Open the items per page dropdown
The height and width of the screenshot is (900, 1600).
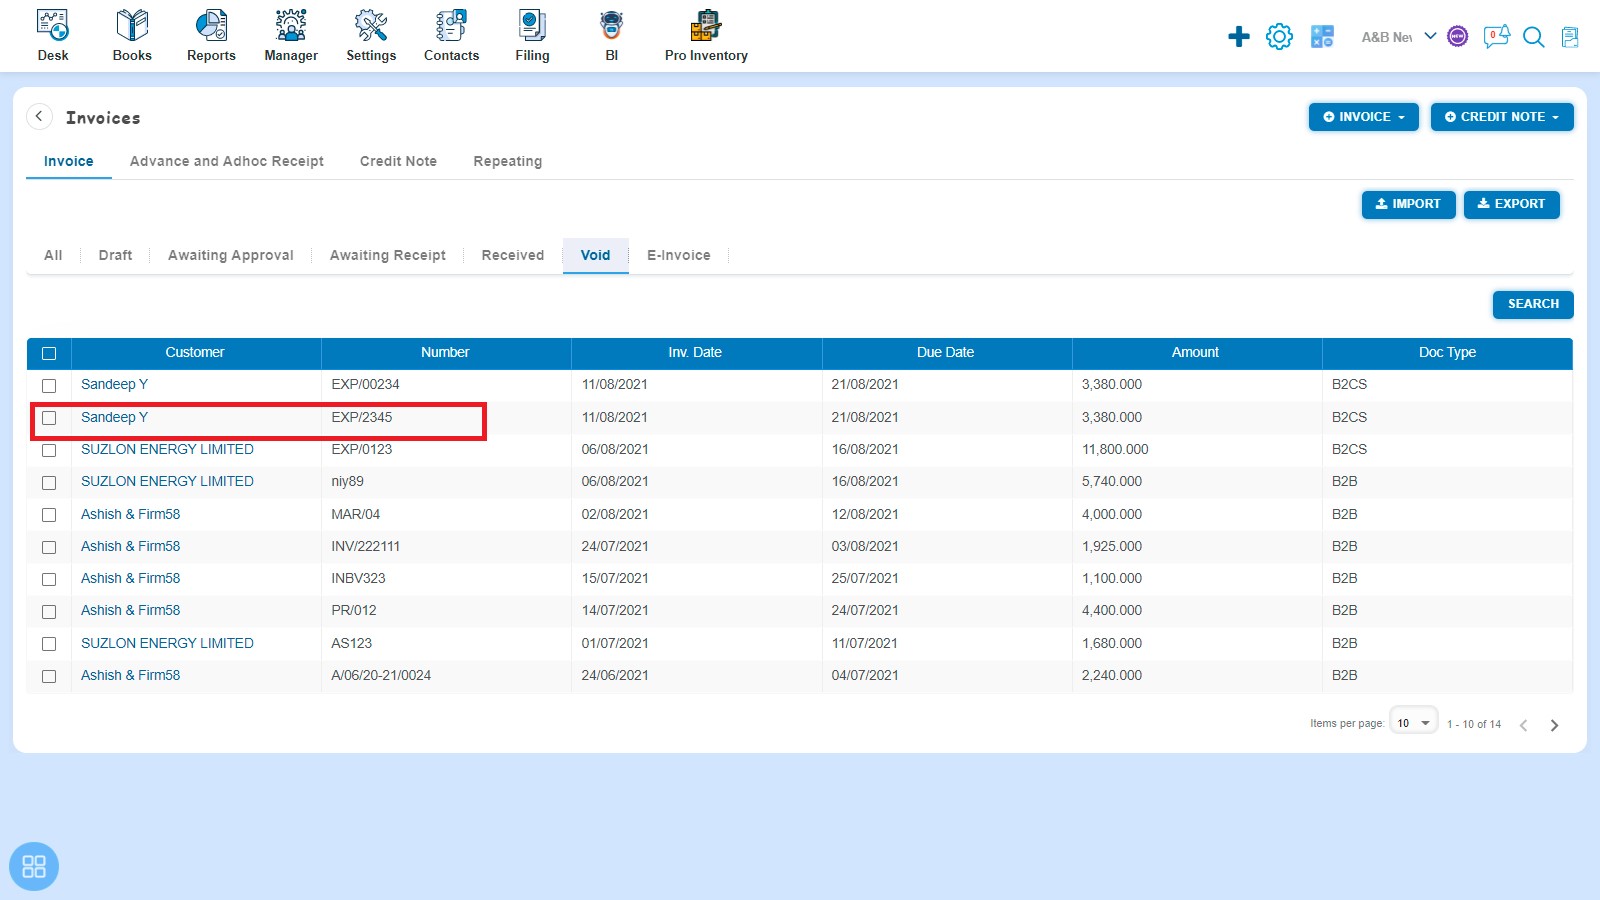(x=1413, y=723)
